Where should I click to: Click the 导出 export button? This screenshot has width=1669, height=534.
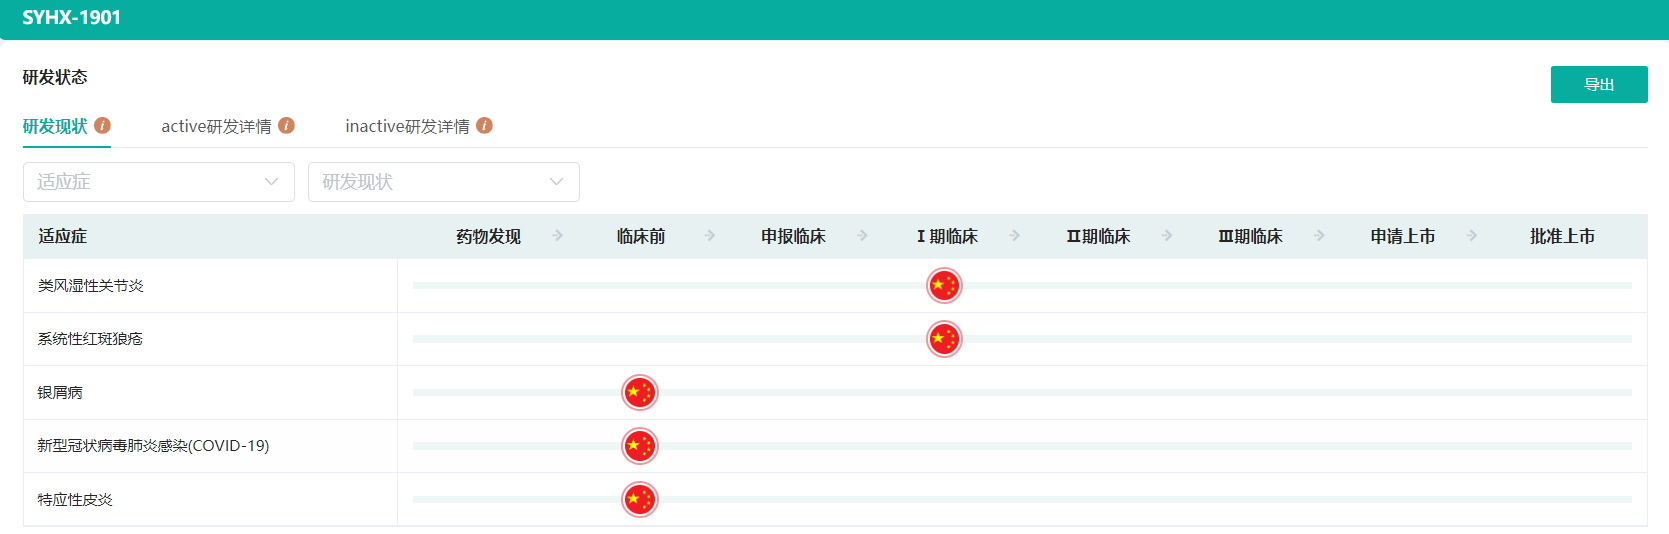coord(1599,85)
